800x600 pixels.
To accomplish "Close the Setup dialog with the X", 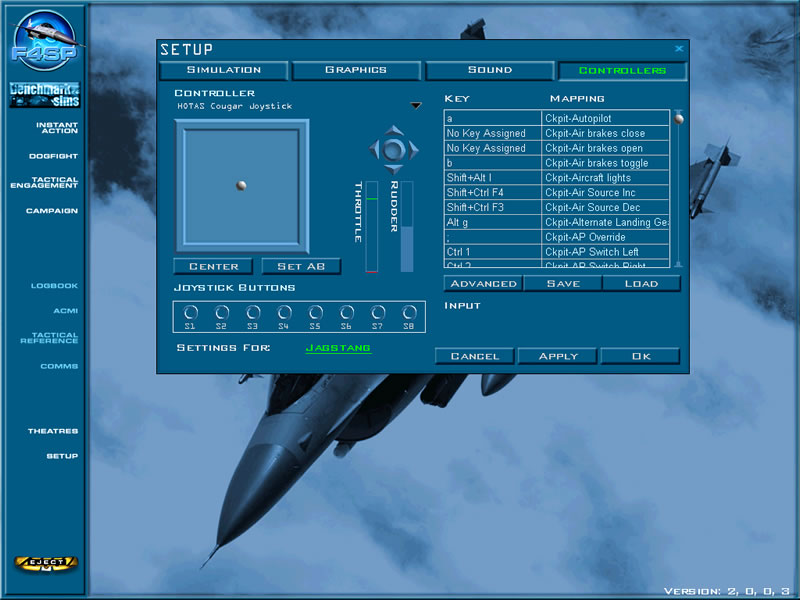I will pos(679,48).
